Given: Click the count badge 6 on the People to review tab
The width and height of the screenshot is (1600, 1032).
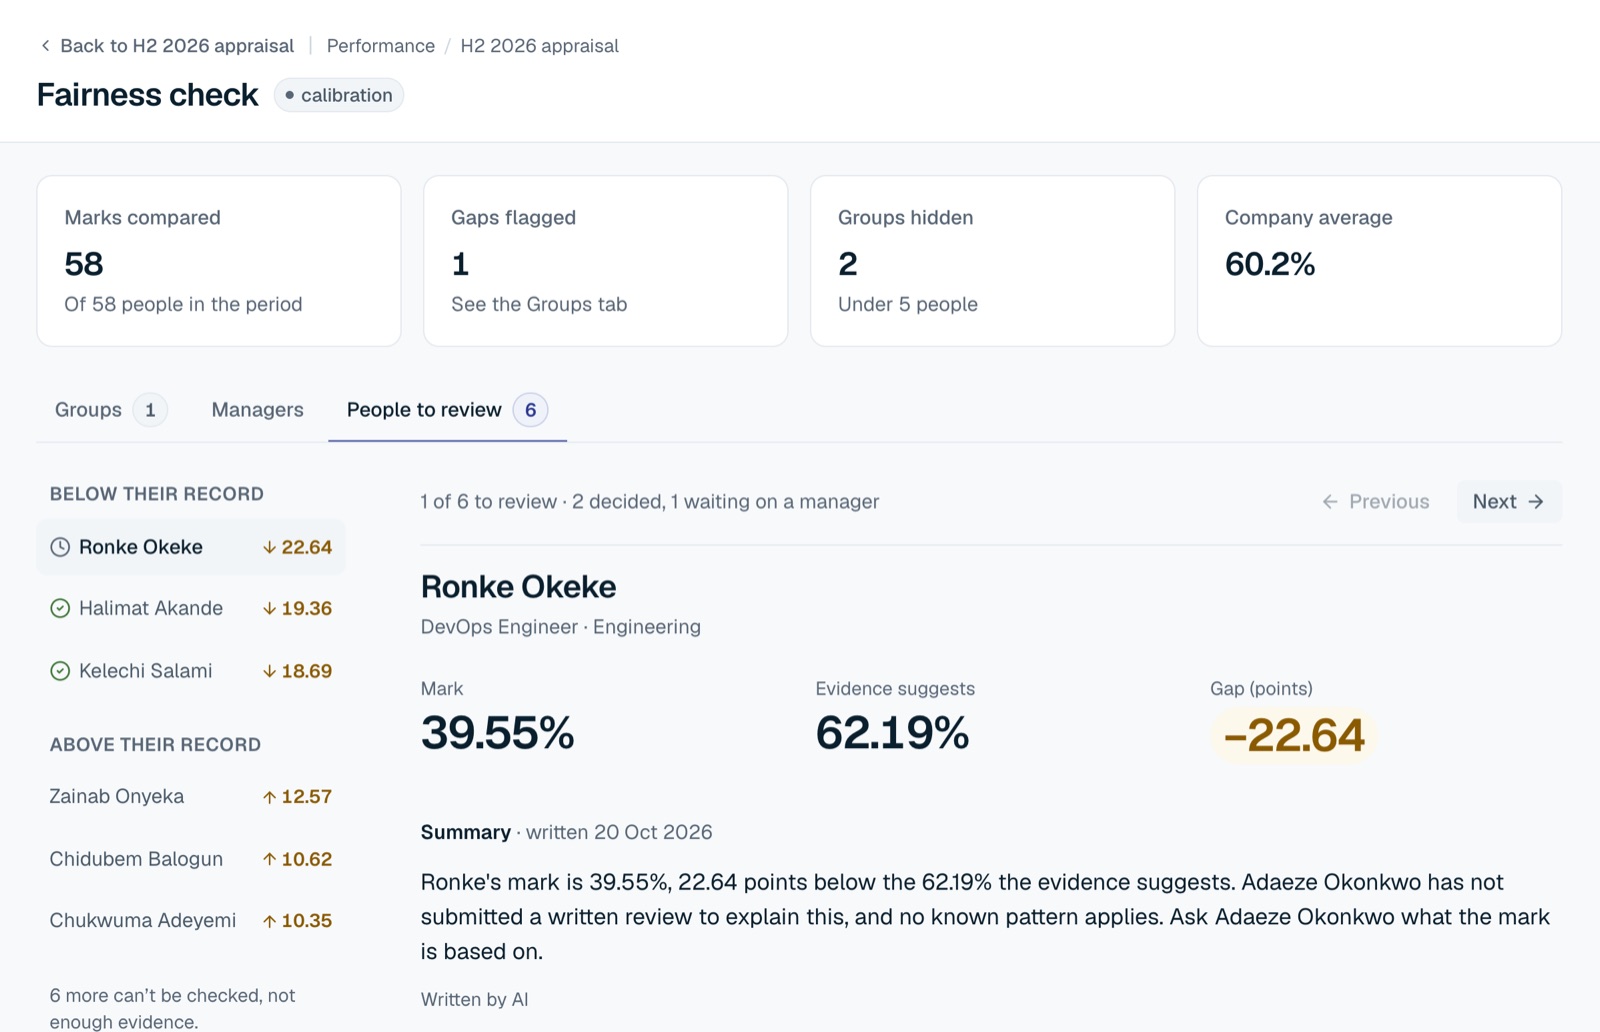Looking at the screenshot, I should [x=530, y=410].
